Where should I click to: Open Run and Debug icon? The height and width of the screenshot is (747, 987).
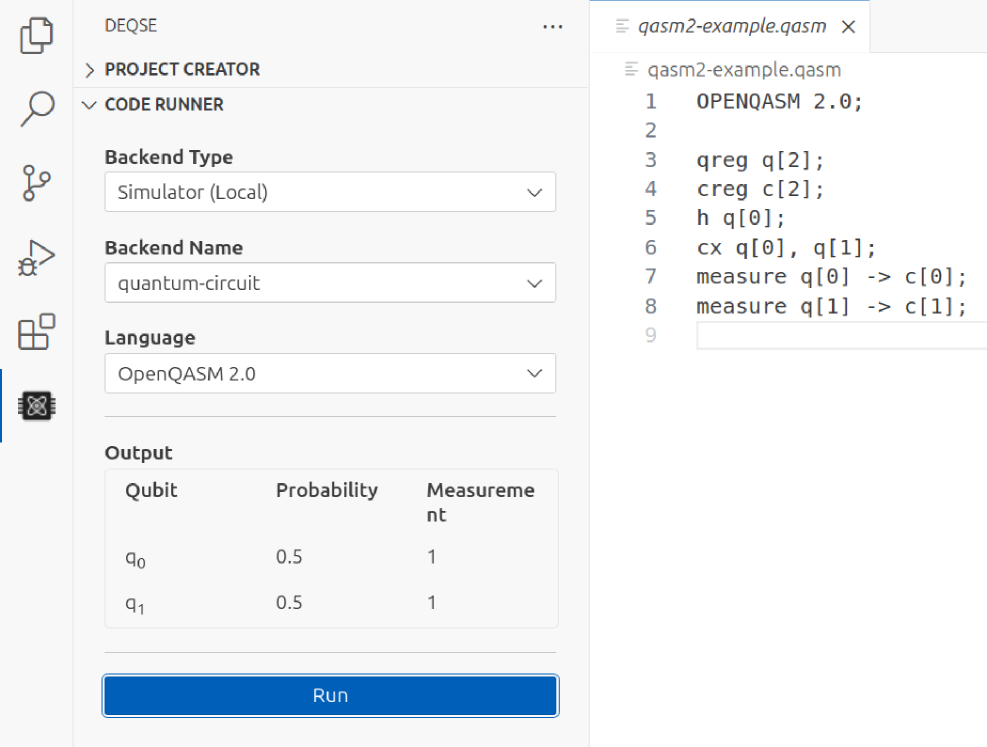(x=36, y=257)
